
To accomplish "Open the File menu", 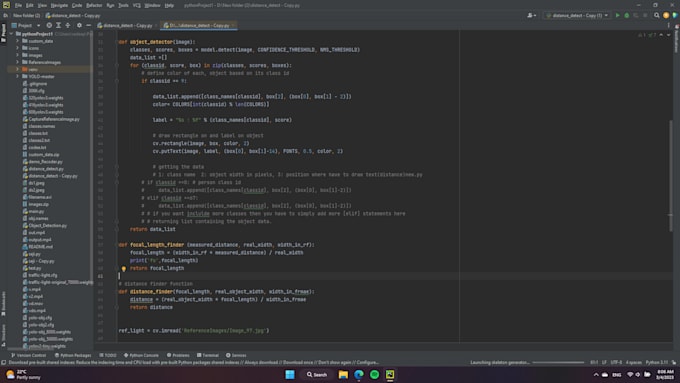I will (18, 5).
